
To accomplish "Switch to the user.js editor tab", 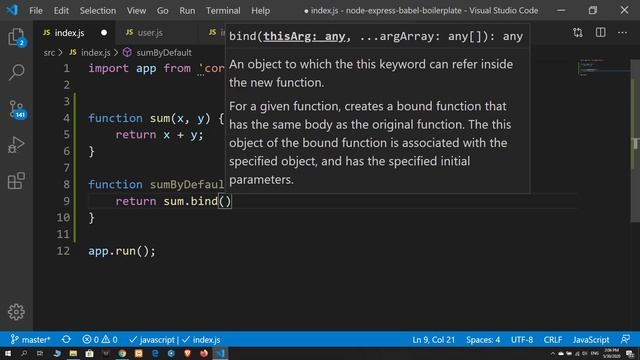I will click(x=150, y=33).
